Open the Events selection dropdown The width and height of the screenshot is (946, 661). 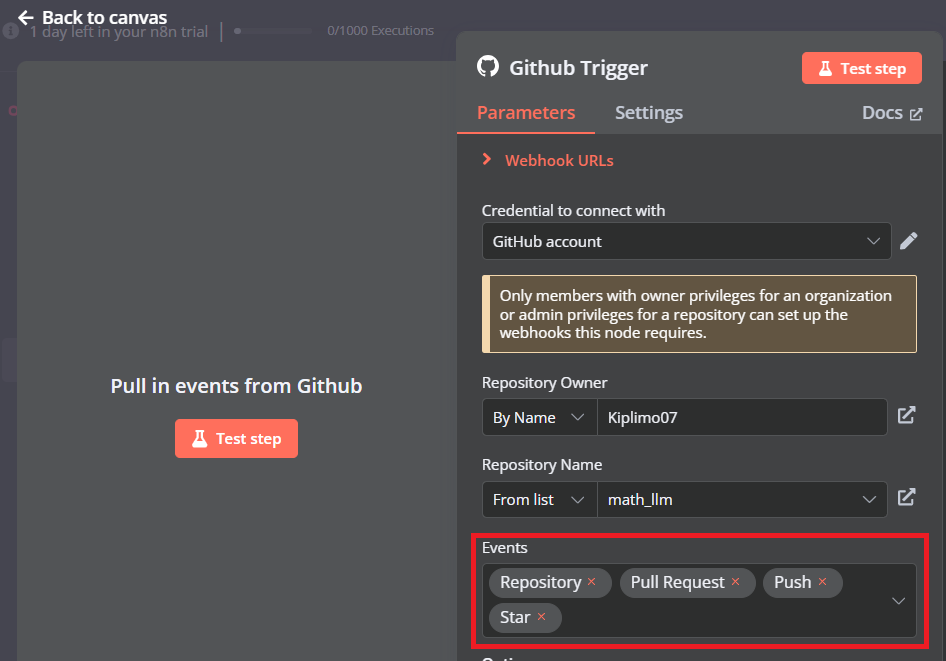897,599
